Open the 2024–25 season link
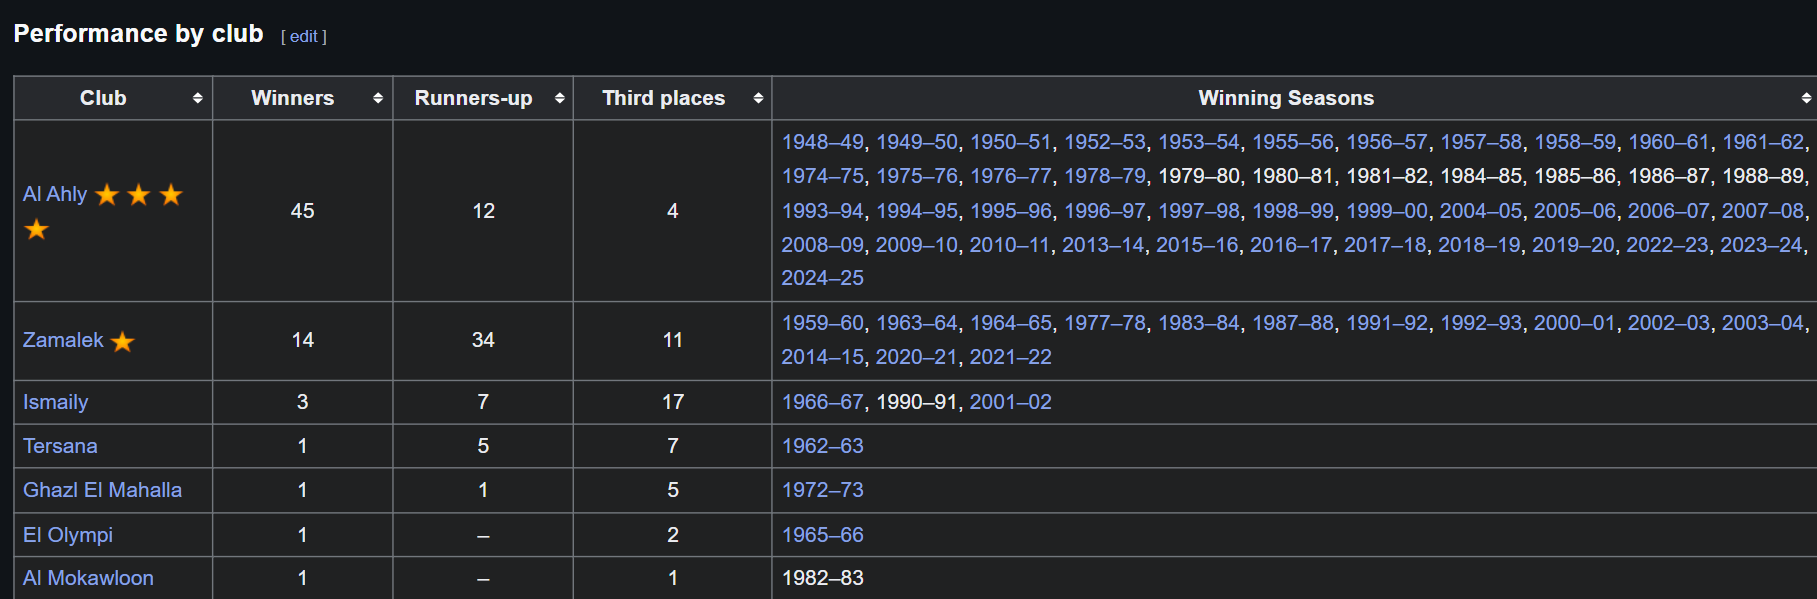The height and width of the screenshot is (599, 1817). (x=822, y=278)
